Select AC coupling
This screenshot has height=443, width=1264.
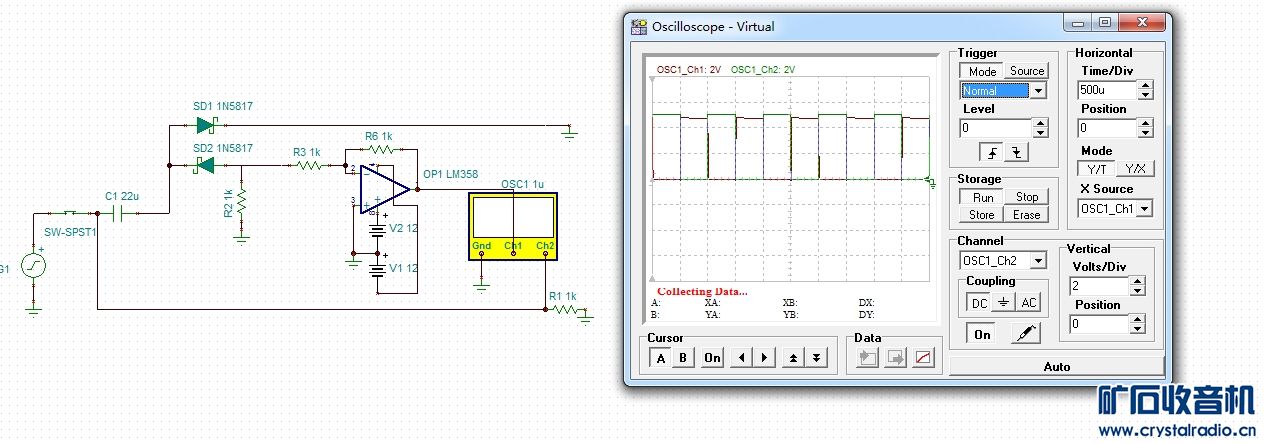1028,302
